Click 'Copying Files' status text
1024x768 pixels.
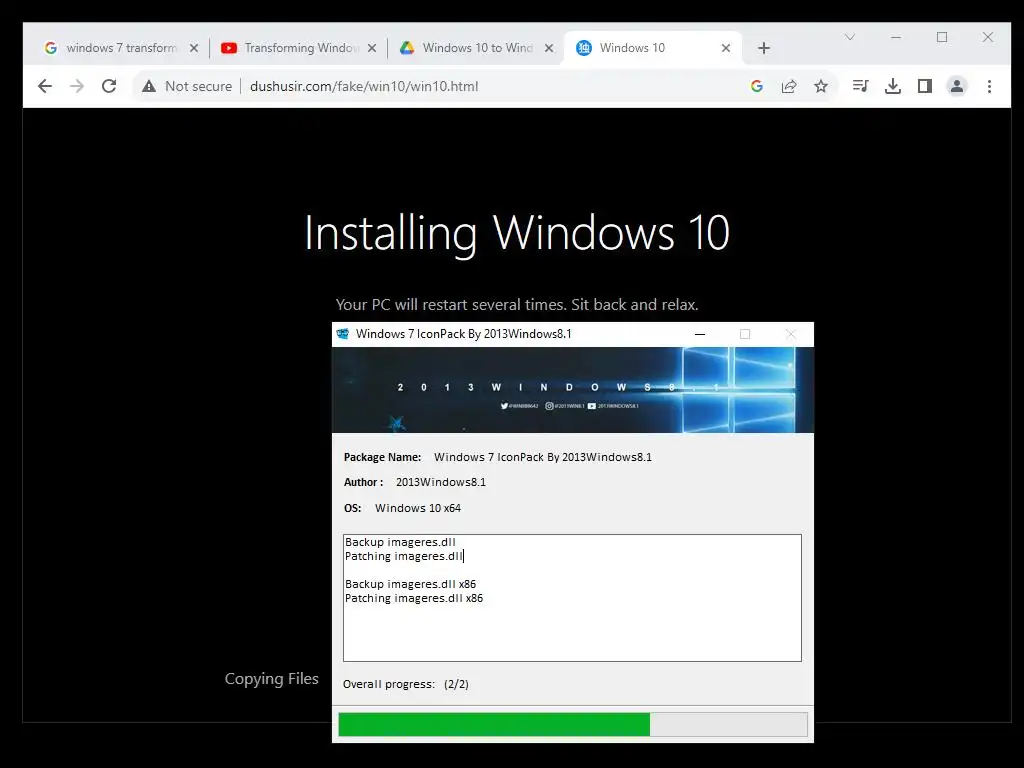pyautogui.click(x=272, y=679)
